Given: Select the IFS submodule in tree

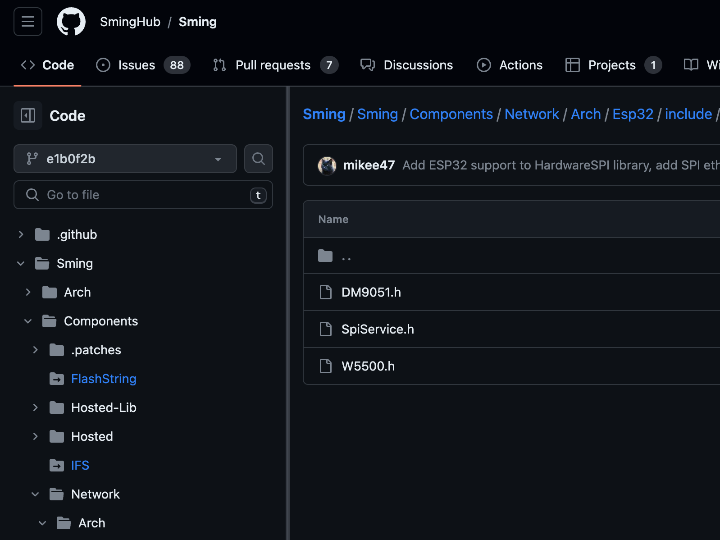Looking at the screenshot, I should [80, 466].
